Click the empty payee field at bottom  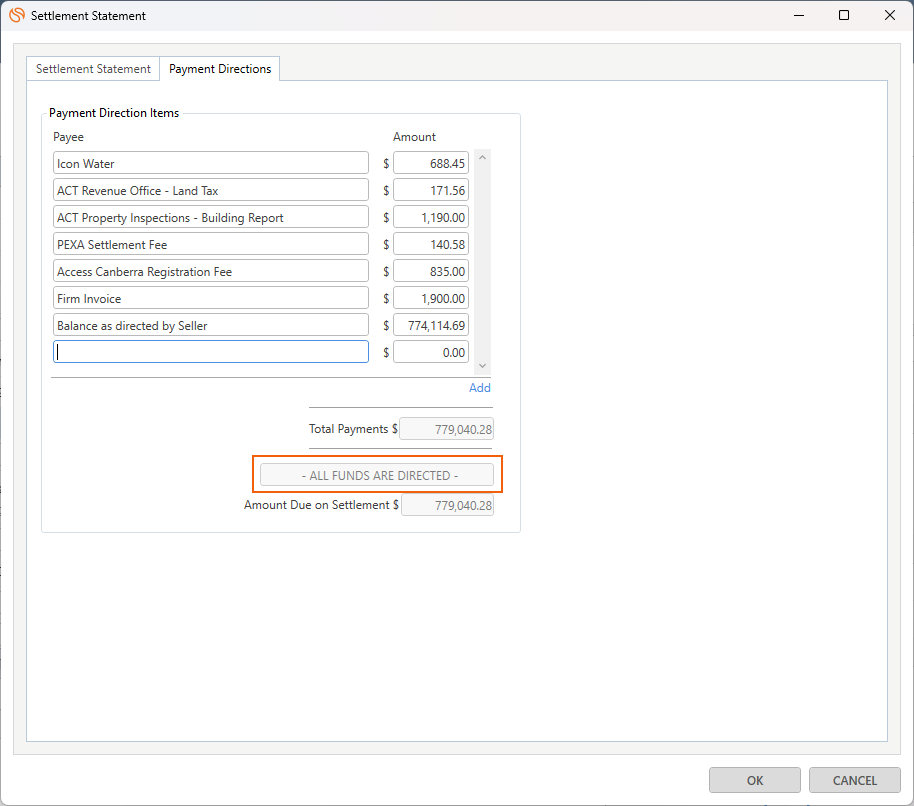click(x=211, y=352)
